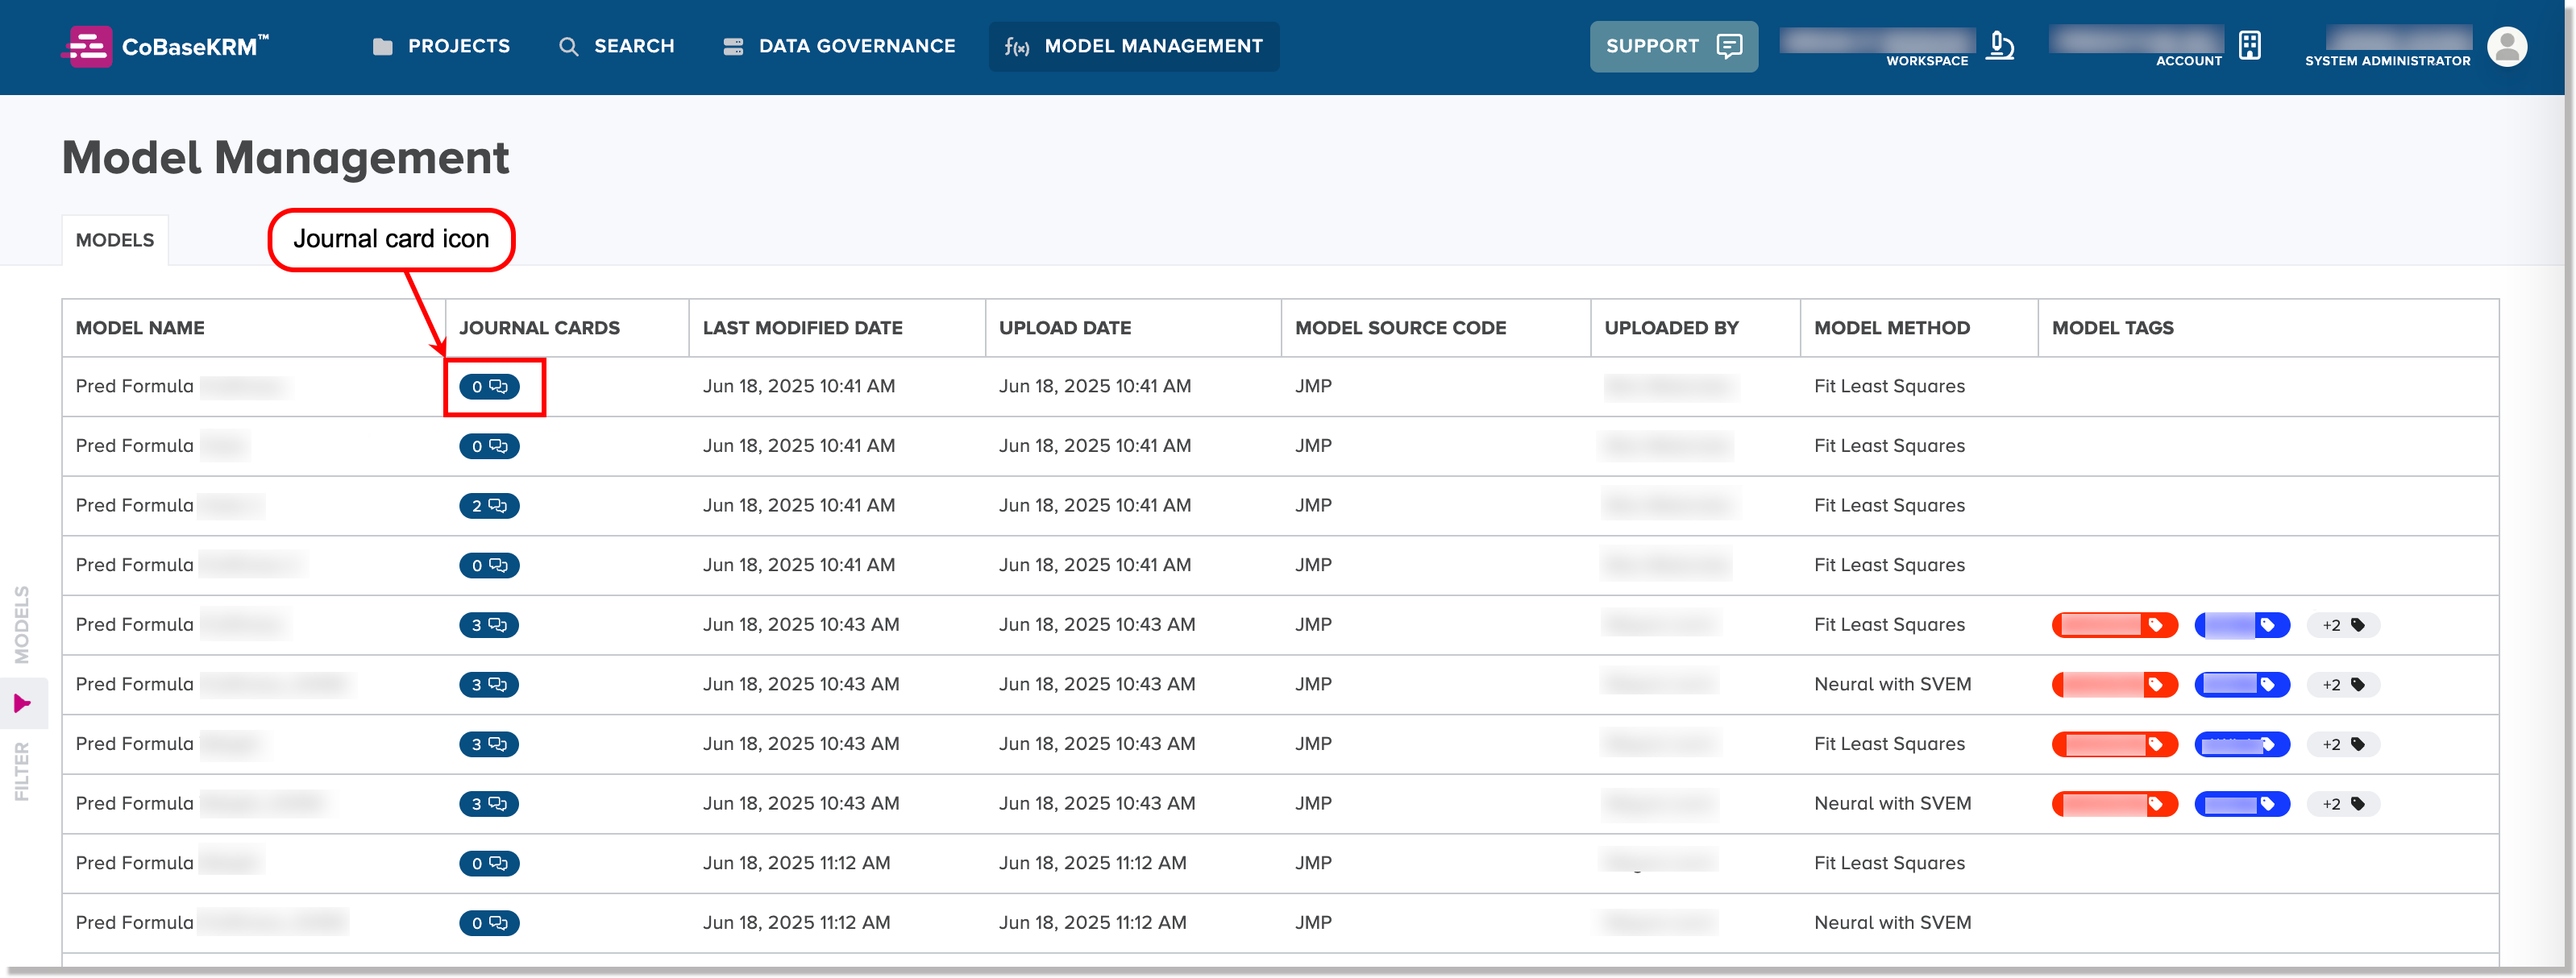Open the Projects menu

click(x=441, y=46)
